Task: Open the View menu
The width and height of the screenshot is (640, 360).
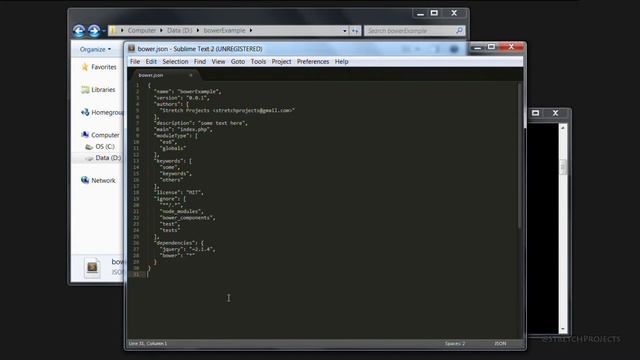Action: (x=218, y=62)
